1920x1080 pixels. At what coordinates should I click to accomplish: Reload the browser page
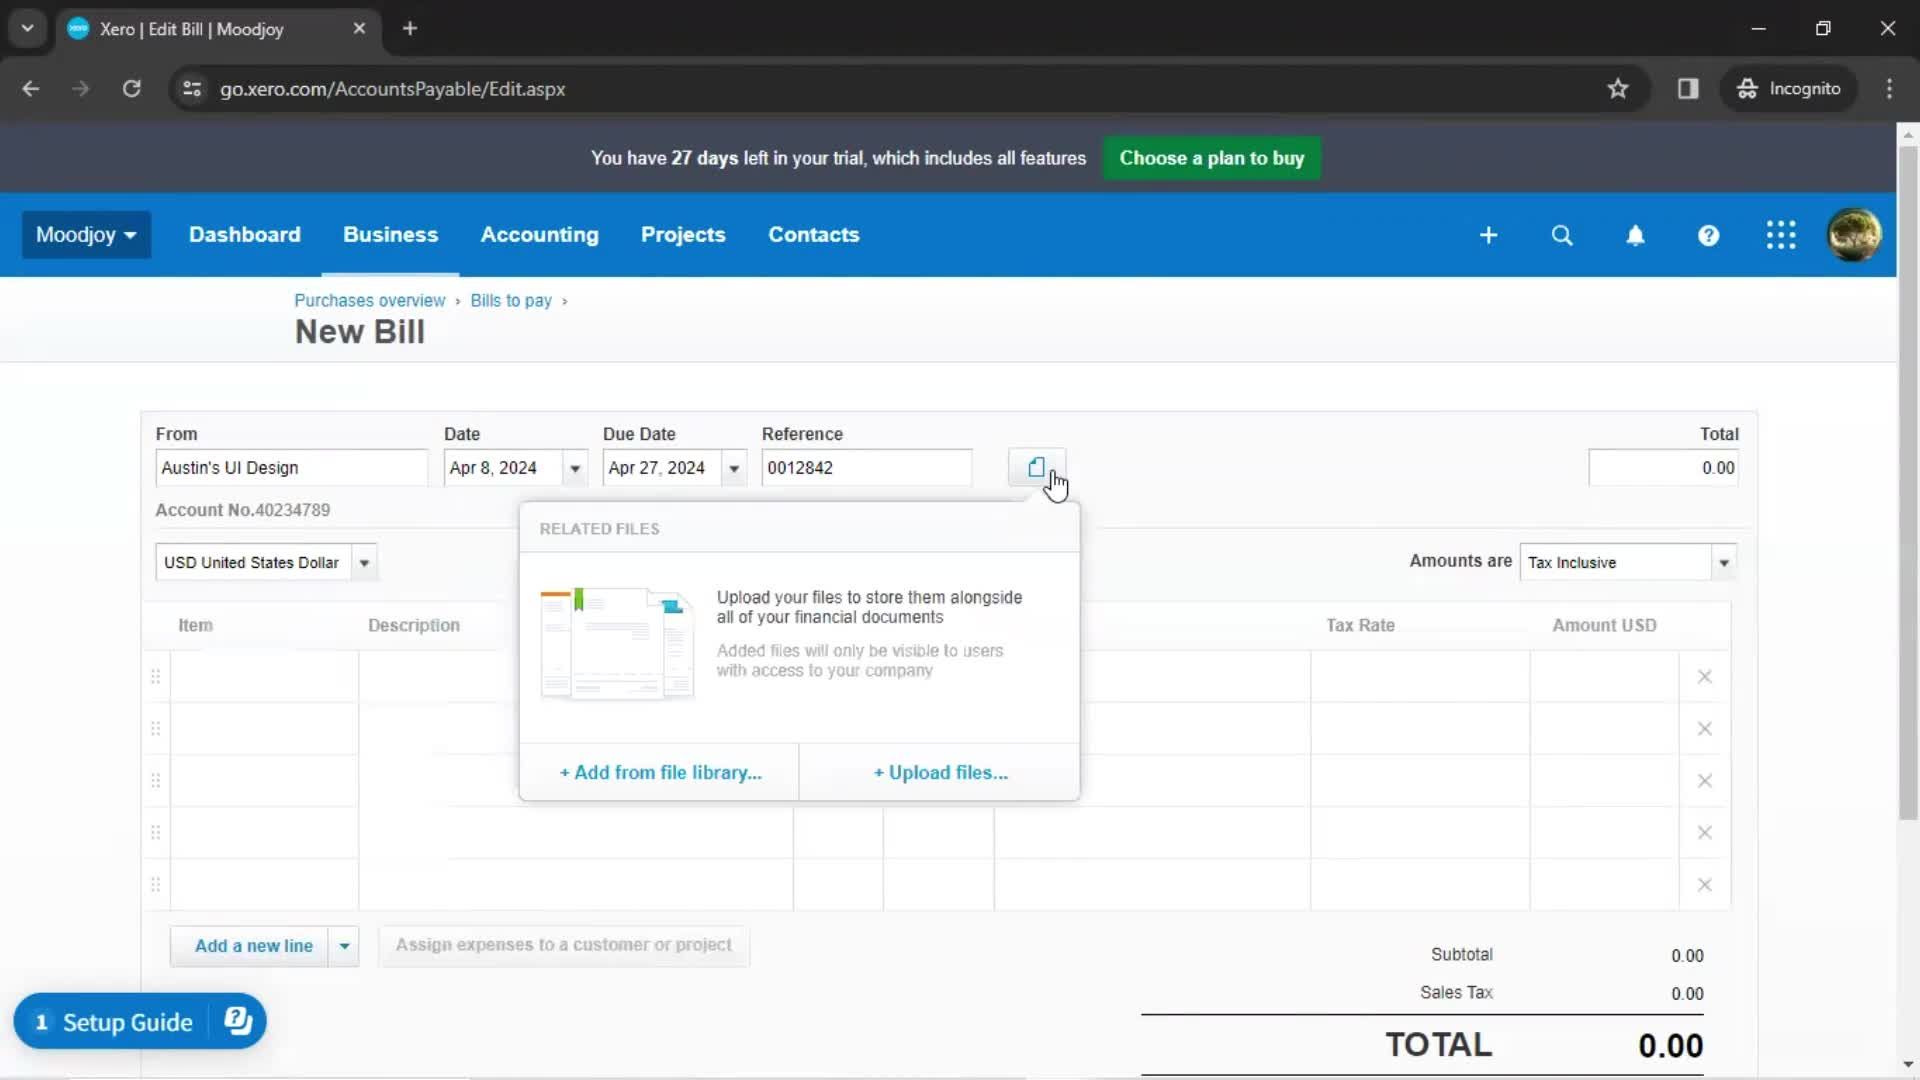[131, 89]
